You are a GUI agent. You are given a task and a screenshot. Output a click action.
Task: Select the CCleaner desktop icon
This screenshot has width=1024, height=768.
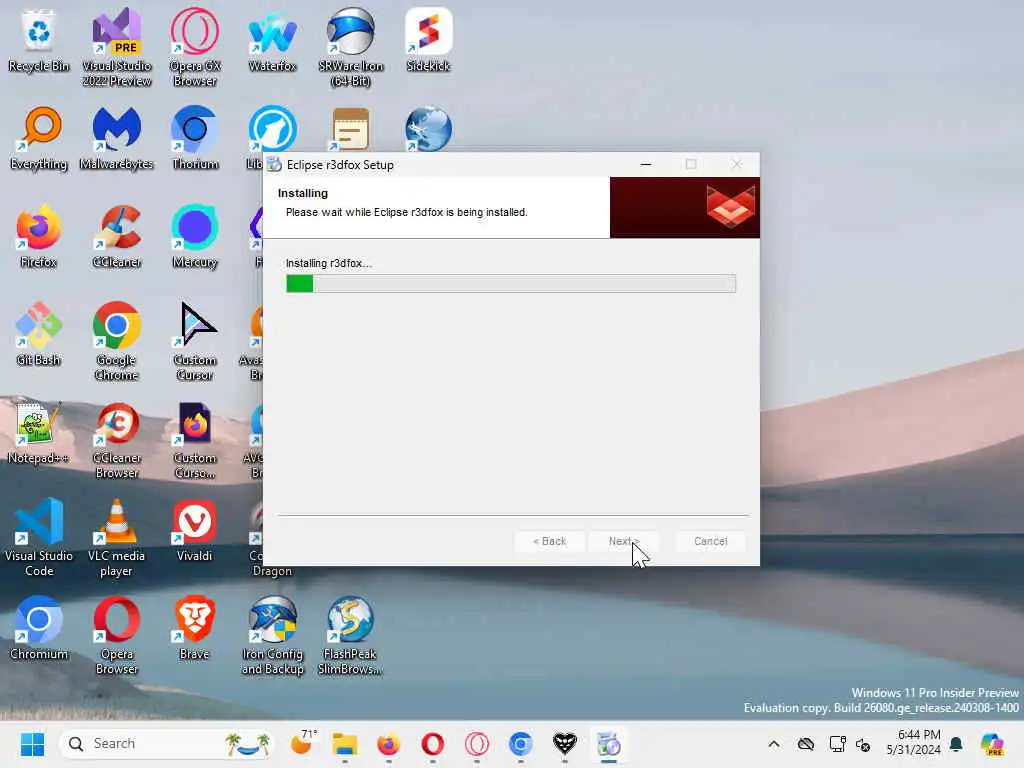116,237
